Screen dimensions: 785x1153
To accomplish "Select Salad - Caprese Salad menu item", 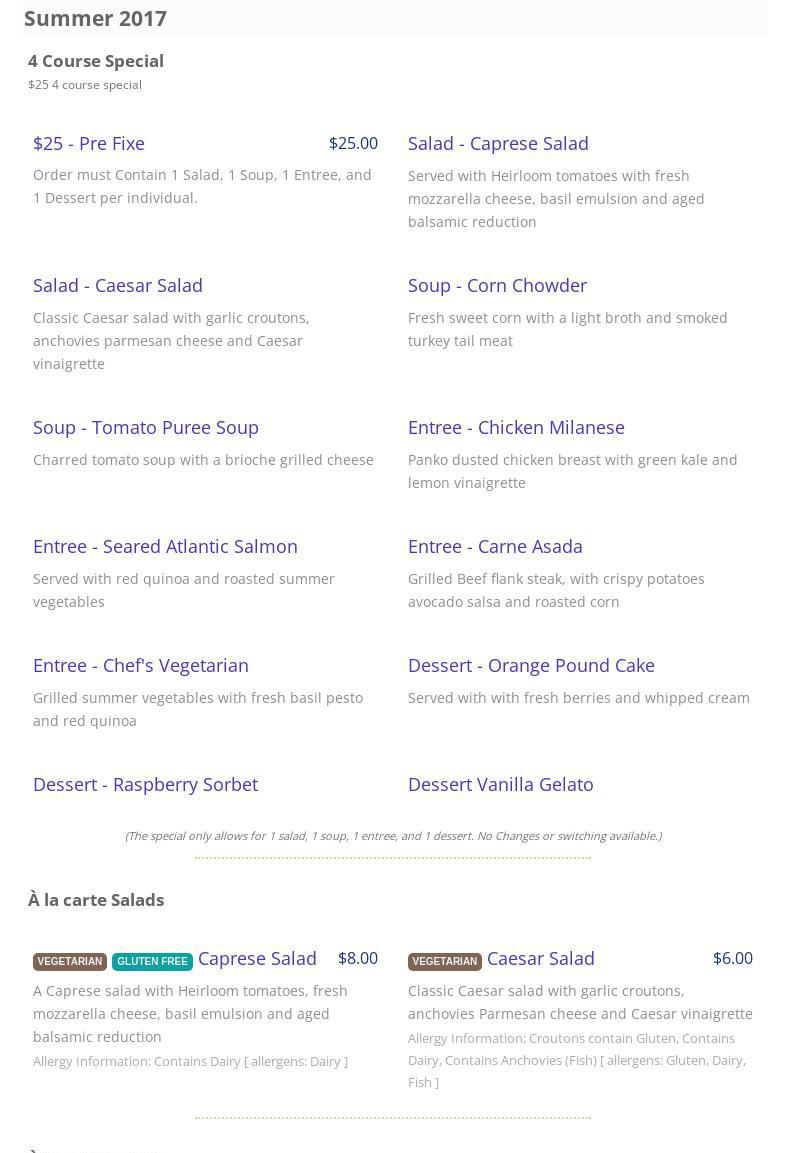I will point(498,143).
